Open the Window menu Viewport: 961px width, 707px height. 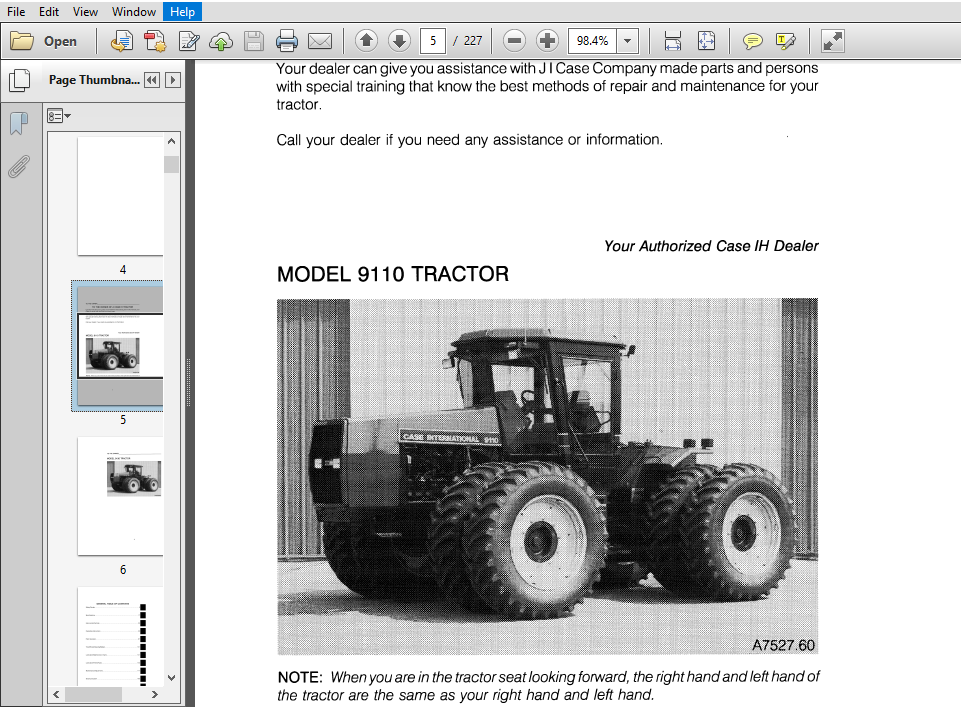(x=134, y=12)
